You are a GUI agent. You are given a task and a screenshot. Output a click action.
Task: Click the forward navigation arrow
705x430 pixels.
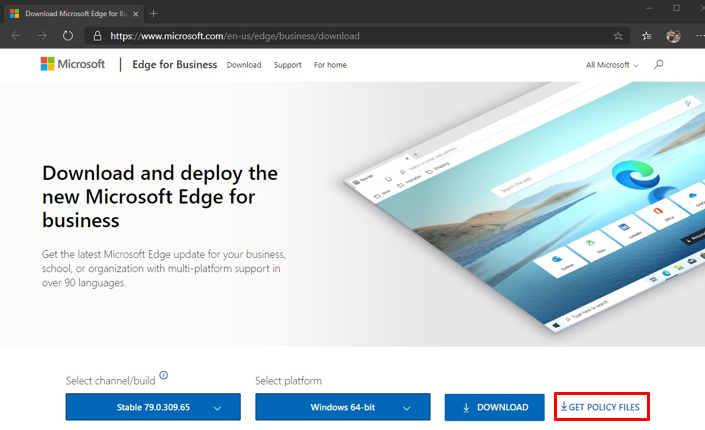[42, 36]
